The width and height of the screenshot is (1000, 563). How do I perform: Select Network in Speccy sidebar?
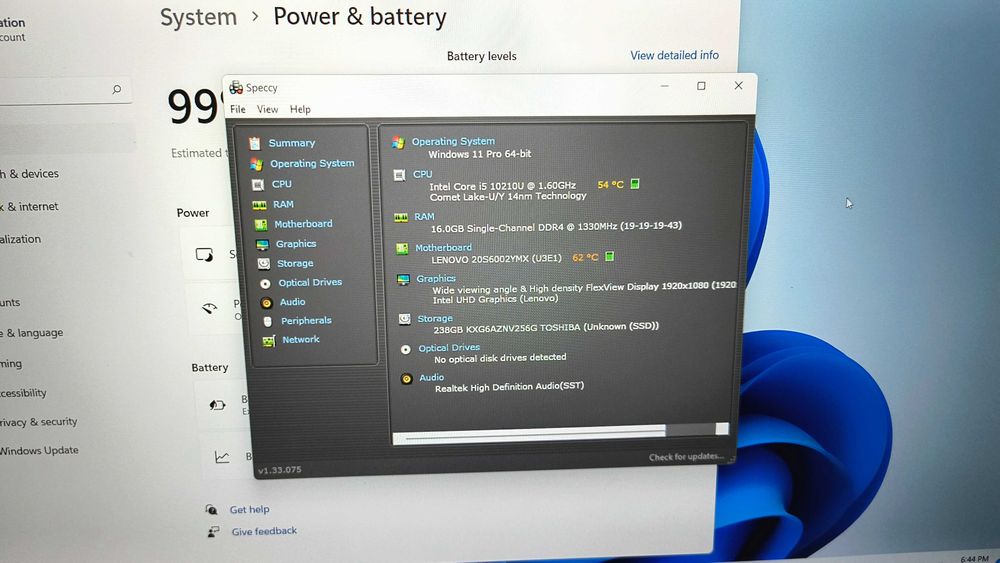click(300, 340)
